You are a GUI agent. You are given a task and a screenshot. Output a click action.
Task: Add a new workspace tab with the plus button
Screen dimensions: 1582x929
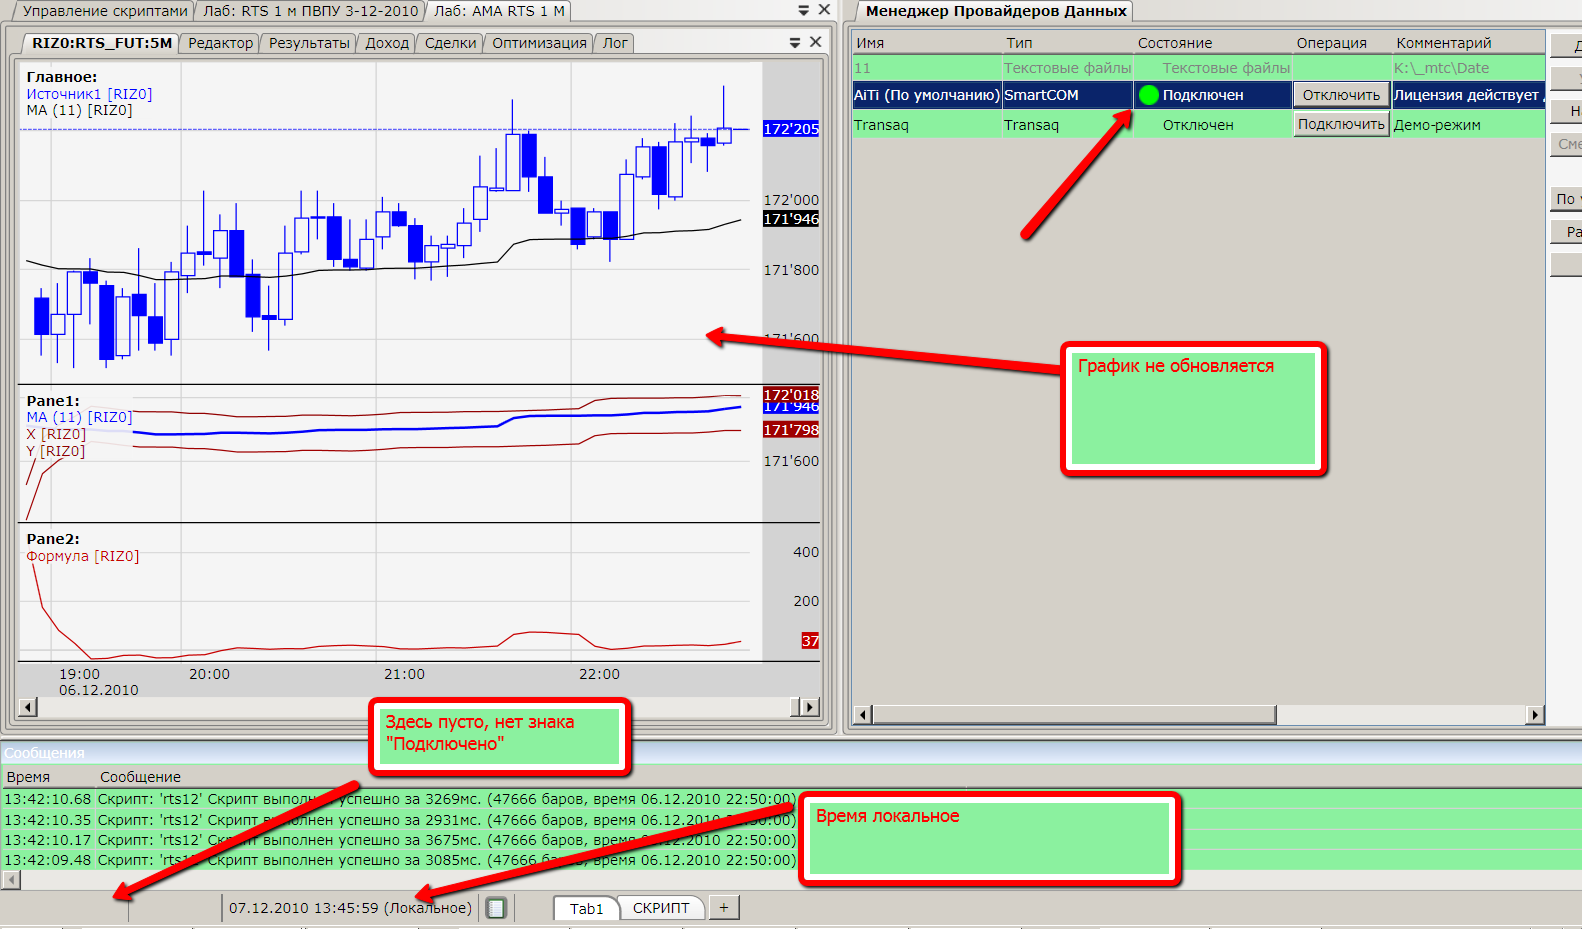(x=724, y=908)
